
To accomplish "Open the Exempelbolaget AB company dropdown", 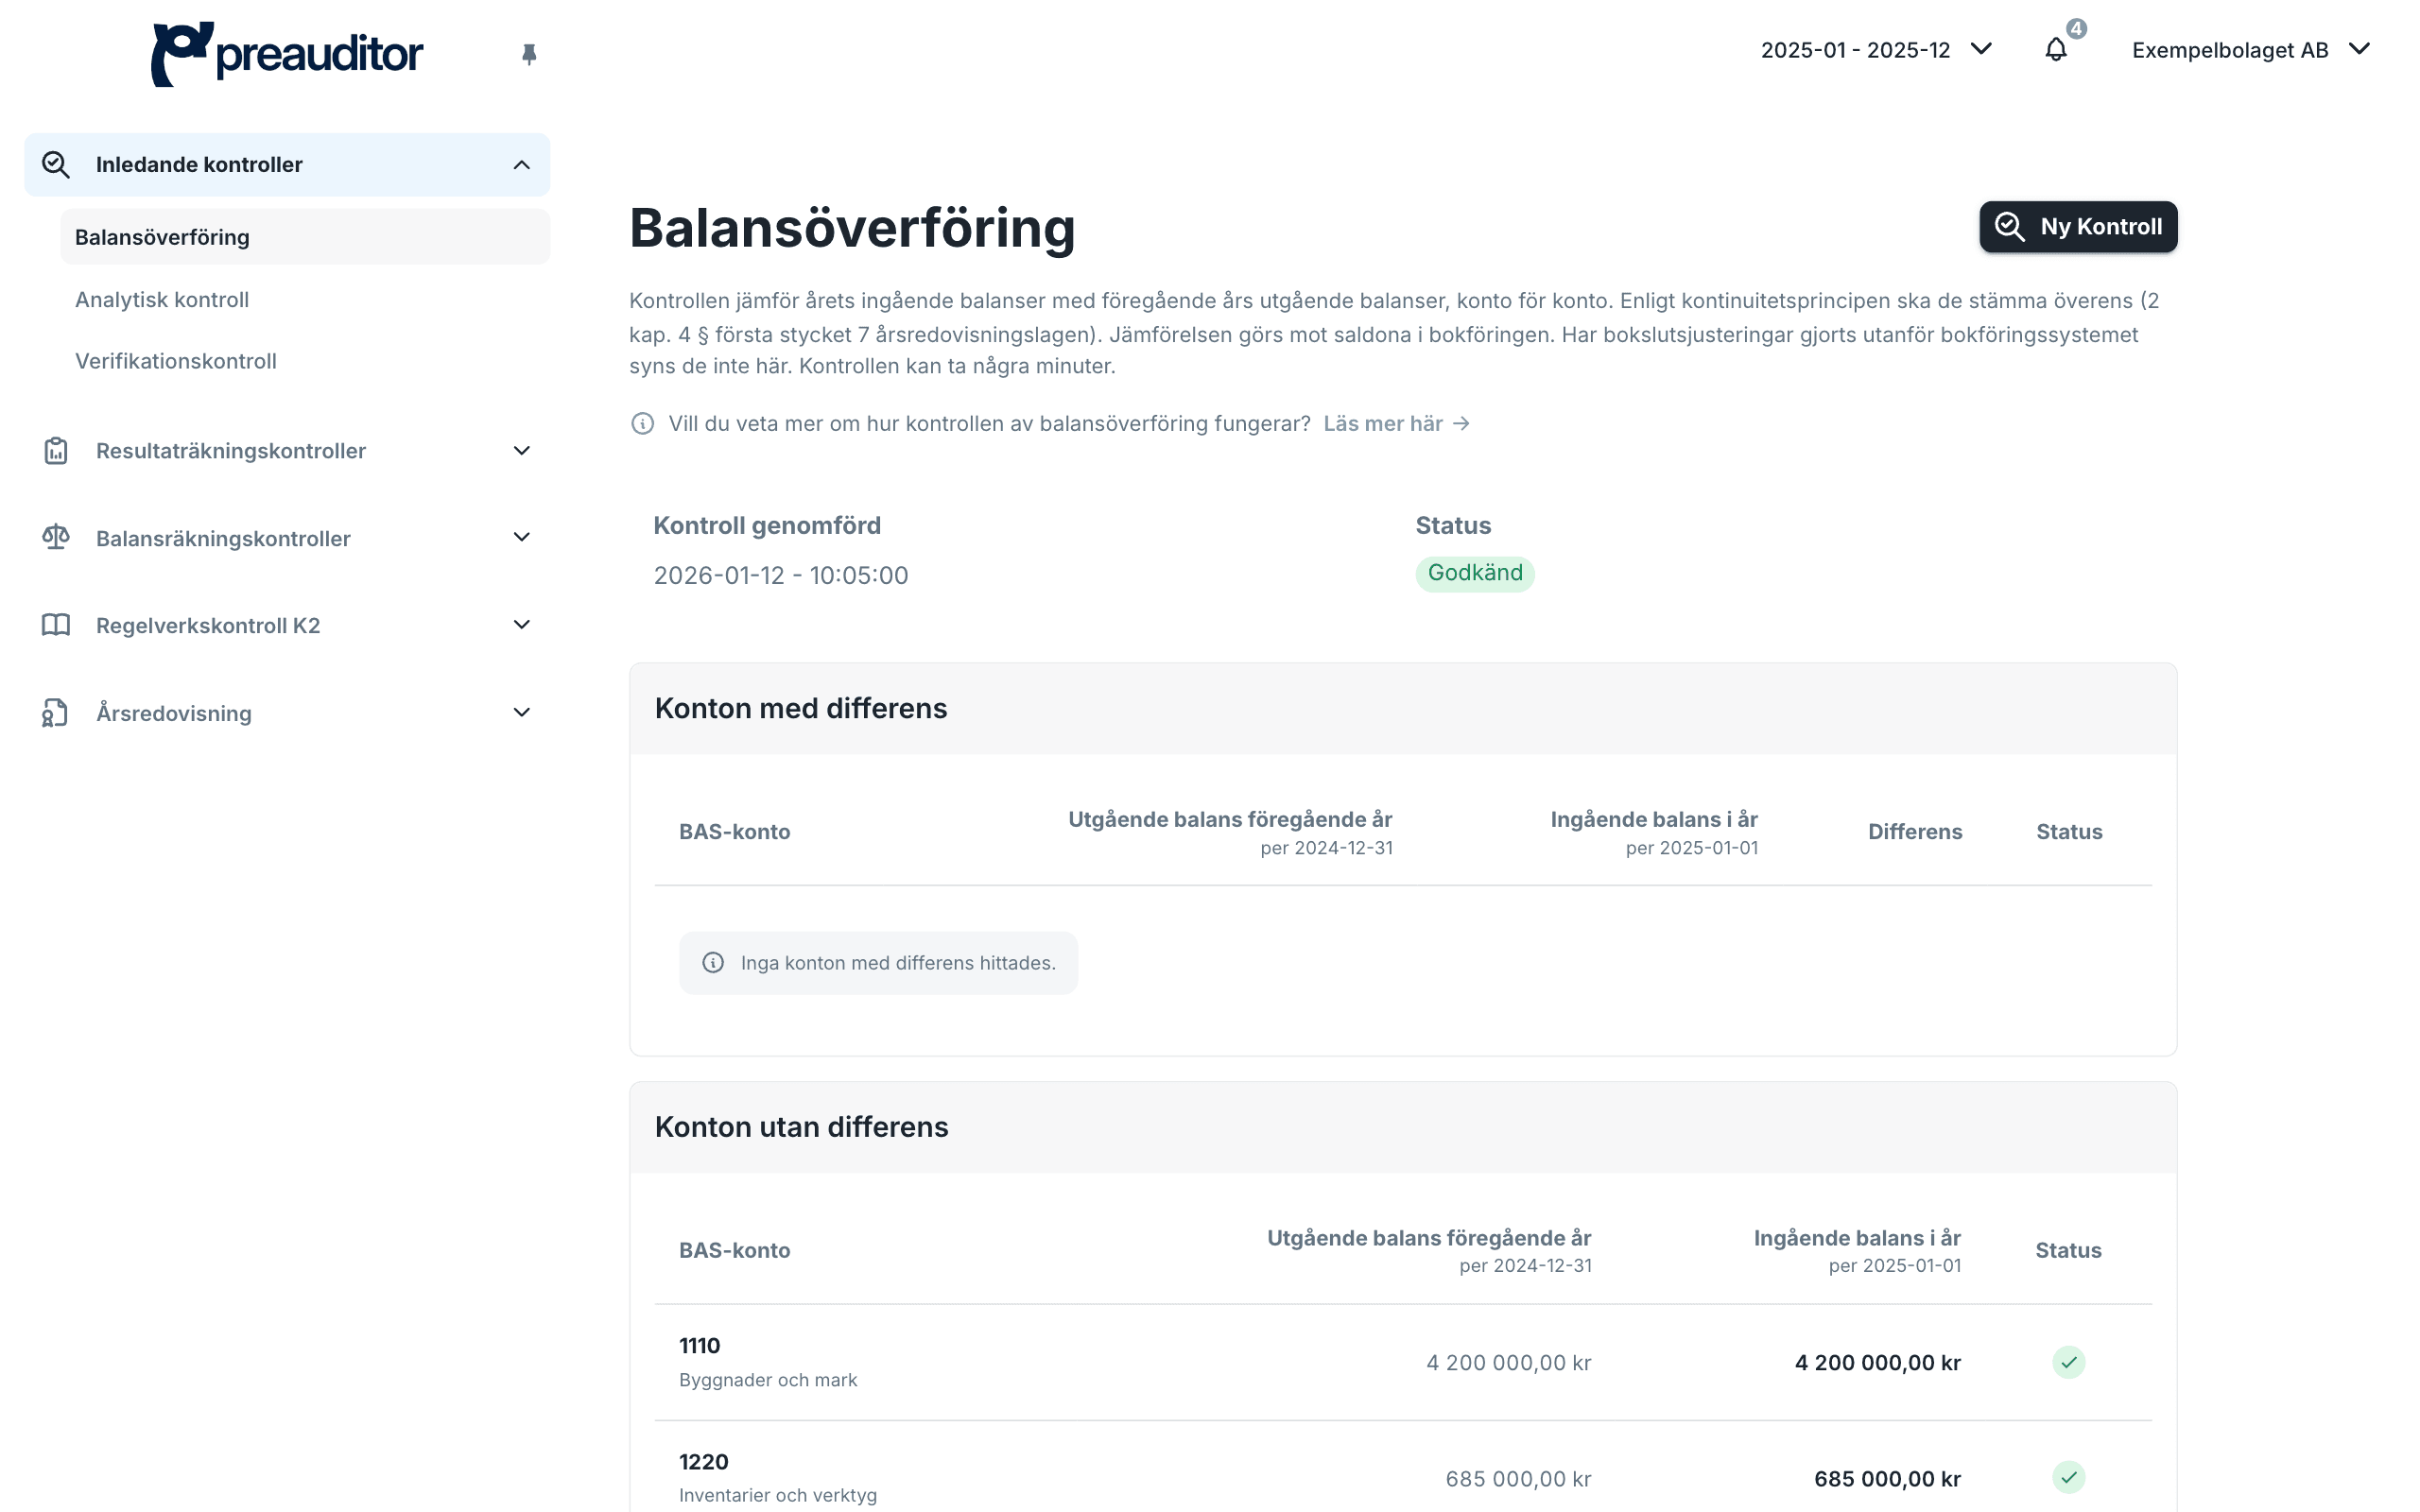I will pos(2250,50).
